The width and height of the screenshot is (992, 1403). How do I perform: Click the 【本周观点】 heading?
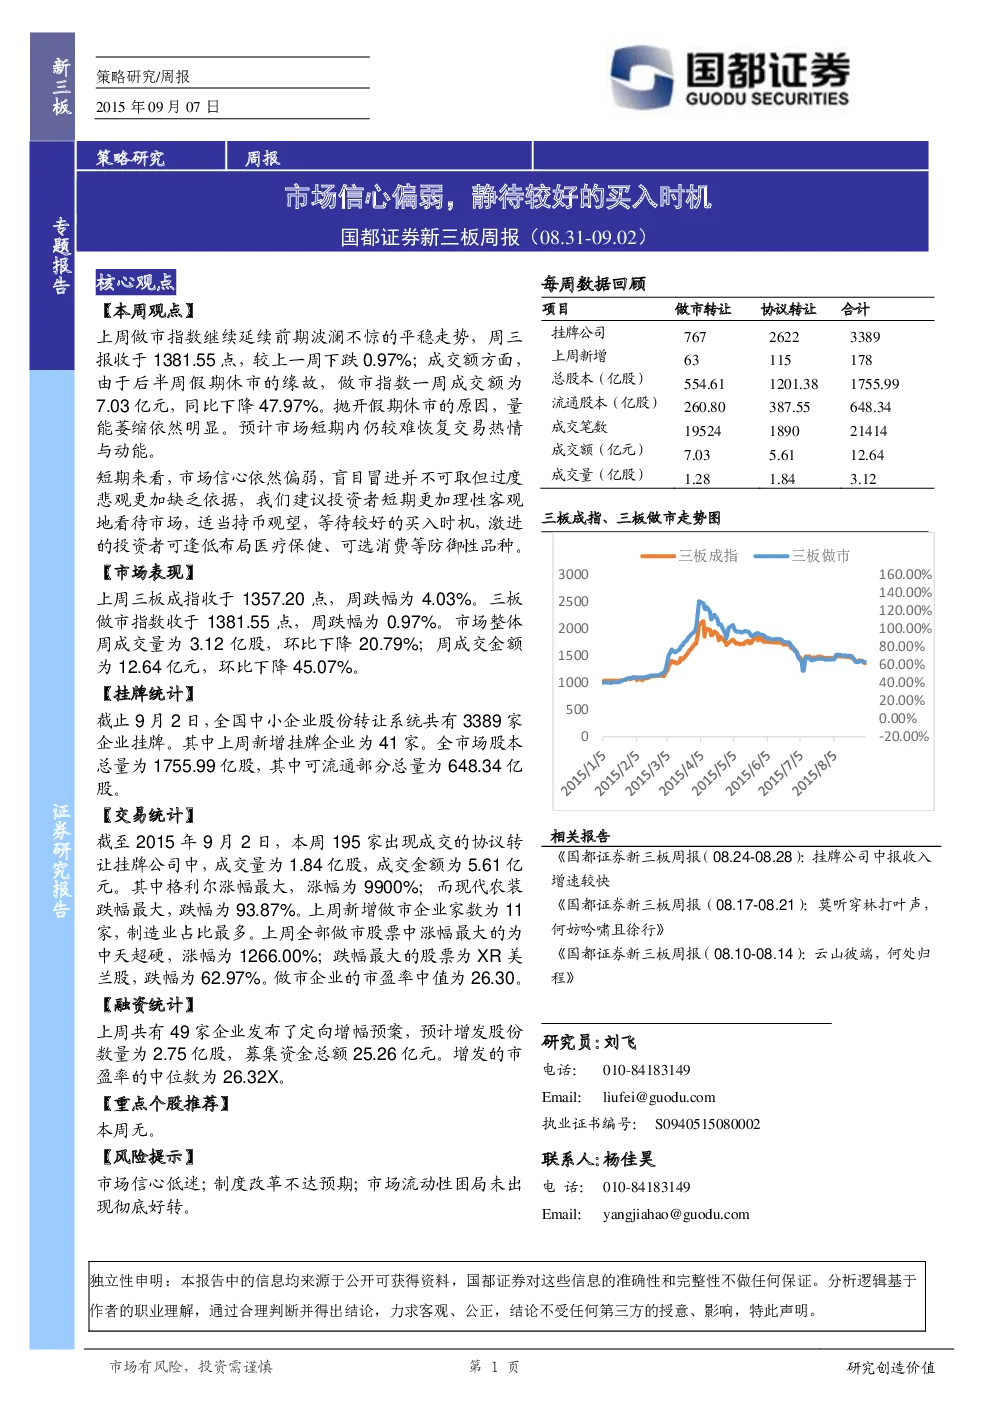[x=148, y=311]
